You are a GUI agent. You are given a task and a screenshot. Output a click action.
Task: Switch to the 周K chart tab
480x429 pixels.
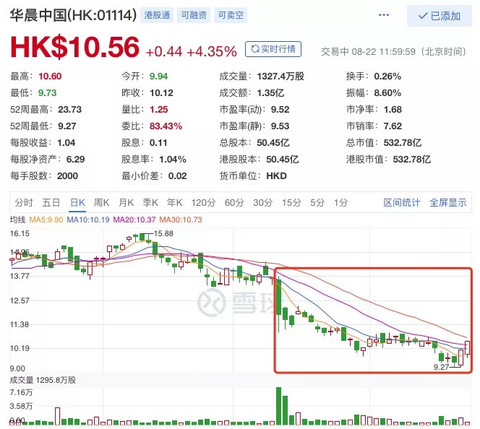click(x=102, y=202)
